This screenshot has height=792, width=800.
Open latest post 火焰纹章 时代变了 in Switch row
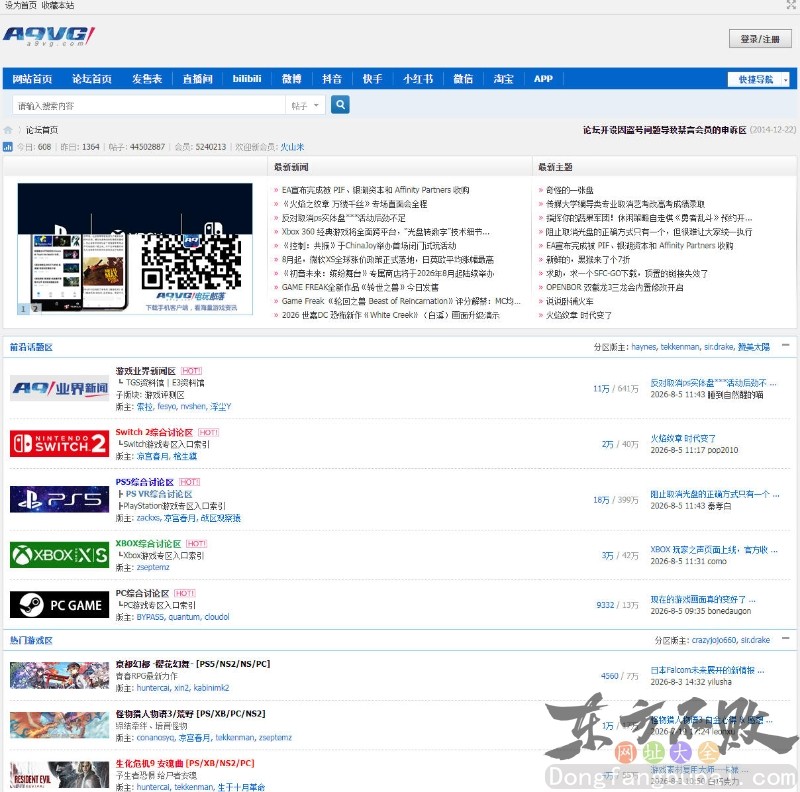pos(683,438)
